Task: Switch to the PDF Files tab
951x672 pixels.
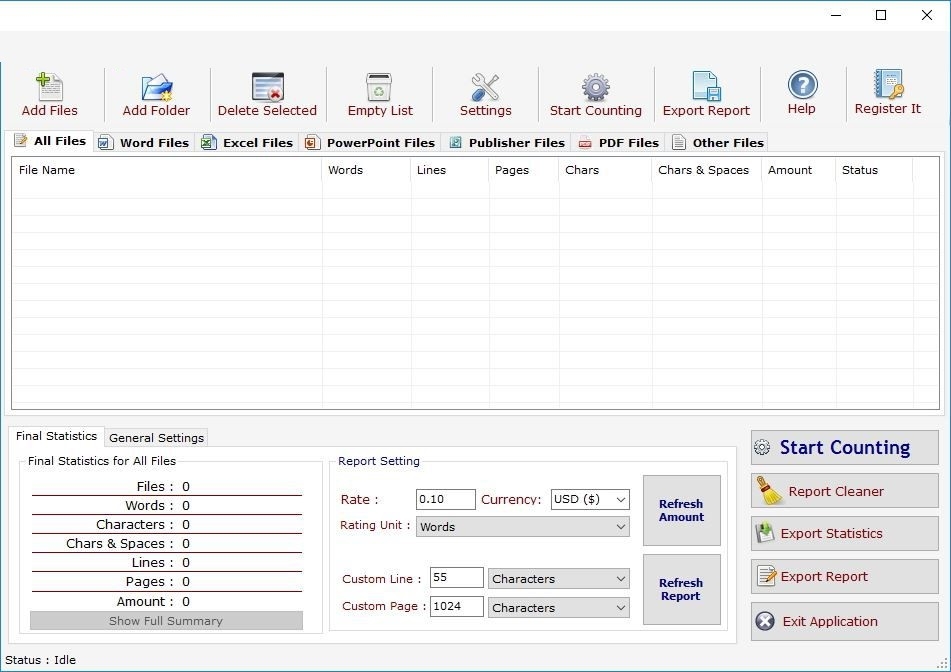Action: 618,143
